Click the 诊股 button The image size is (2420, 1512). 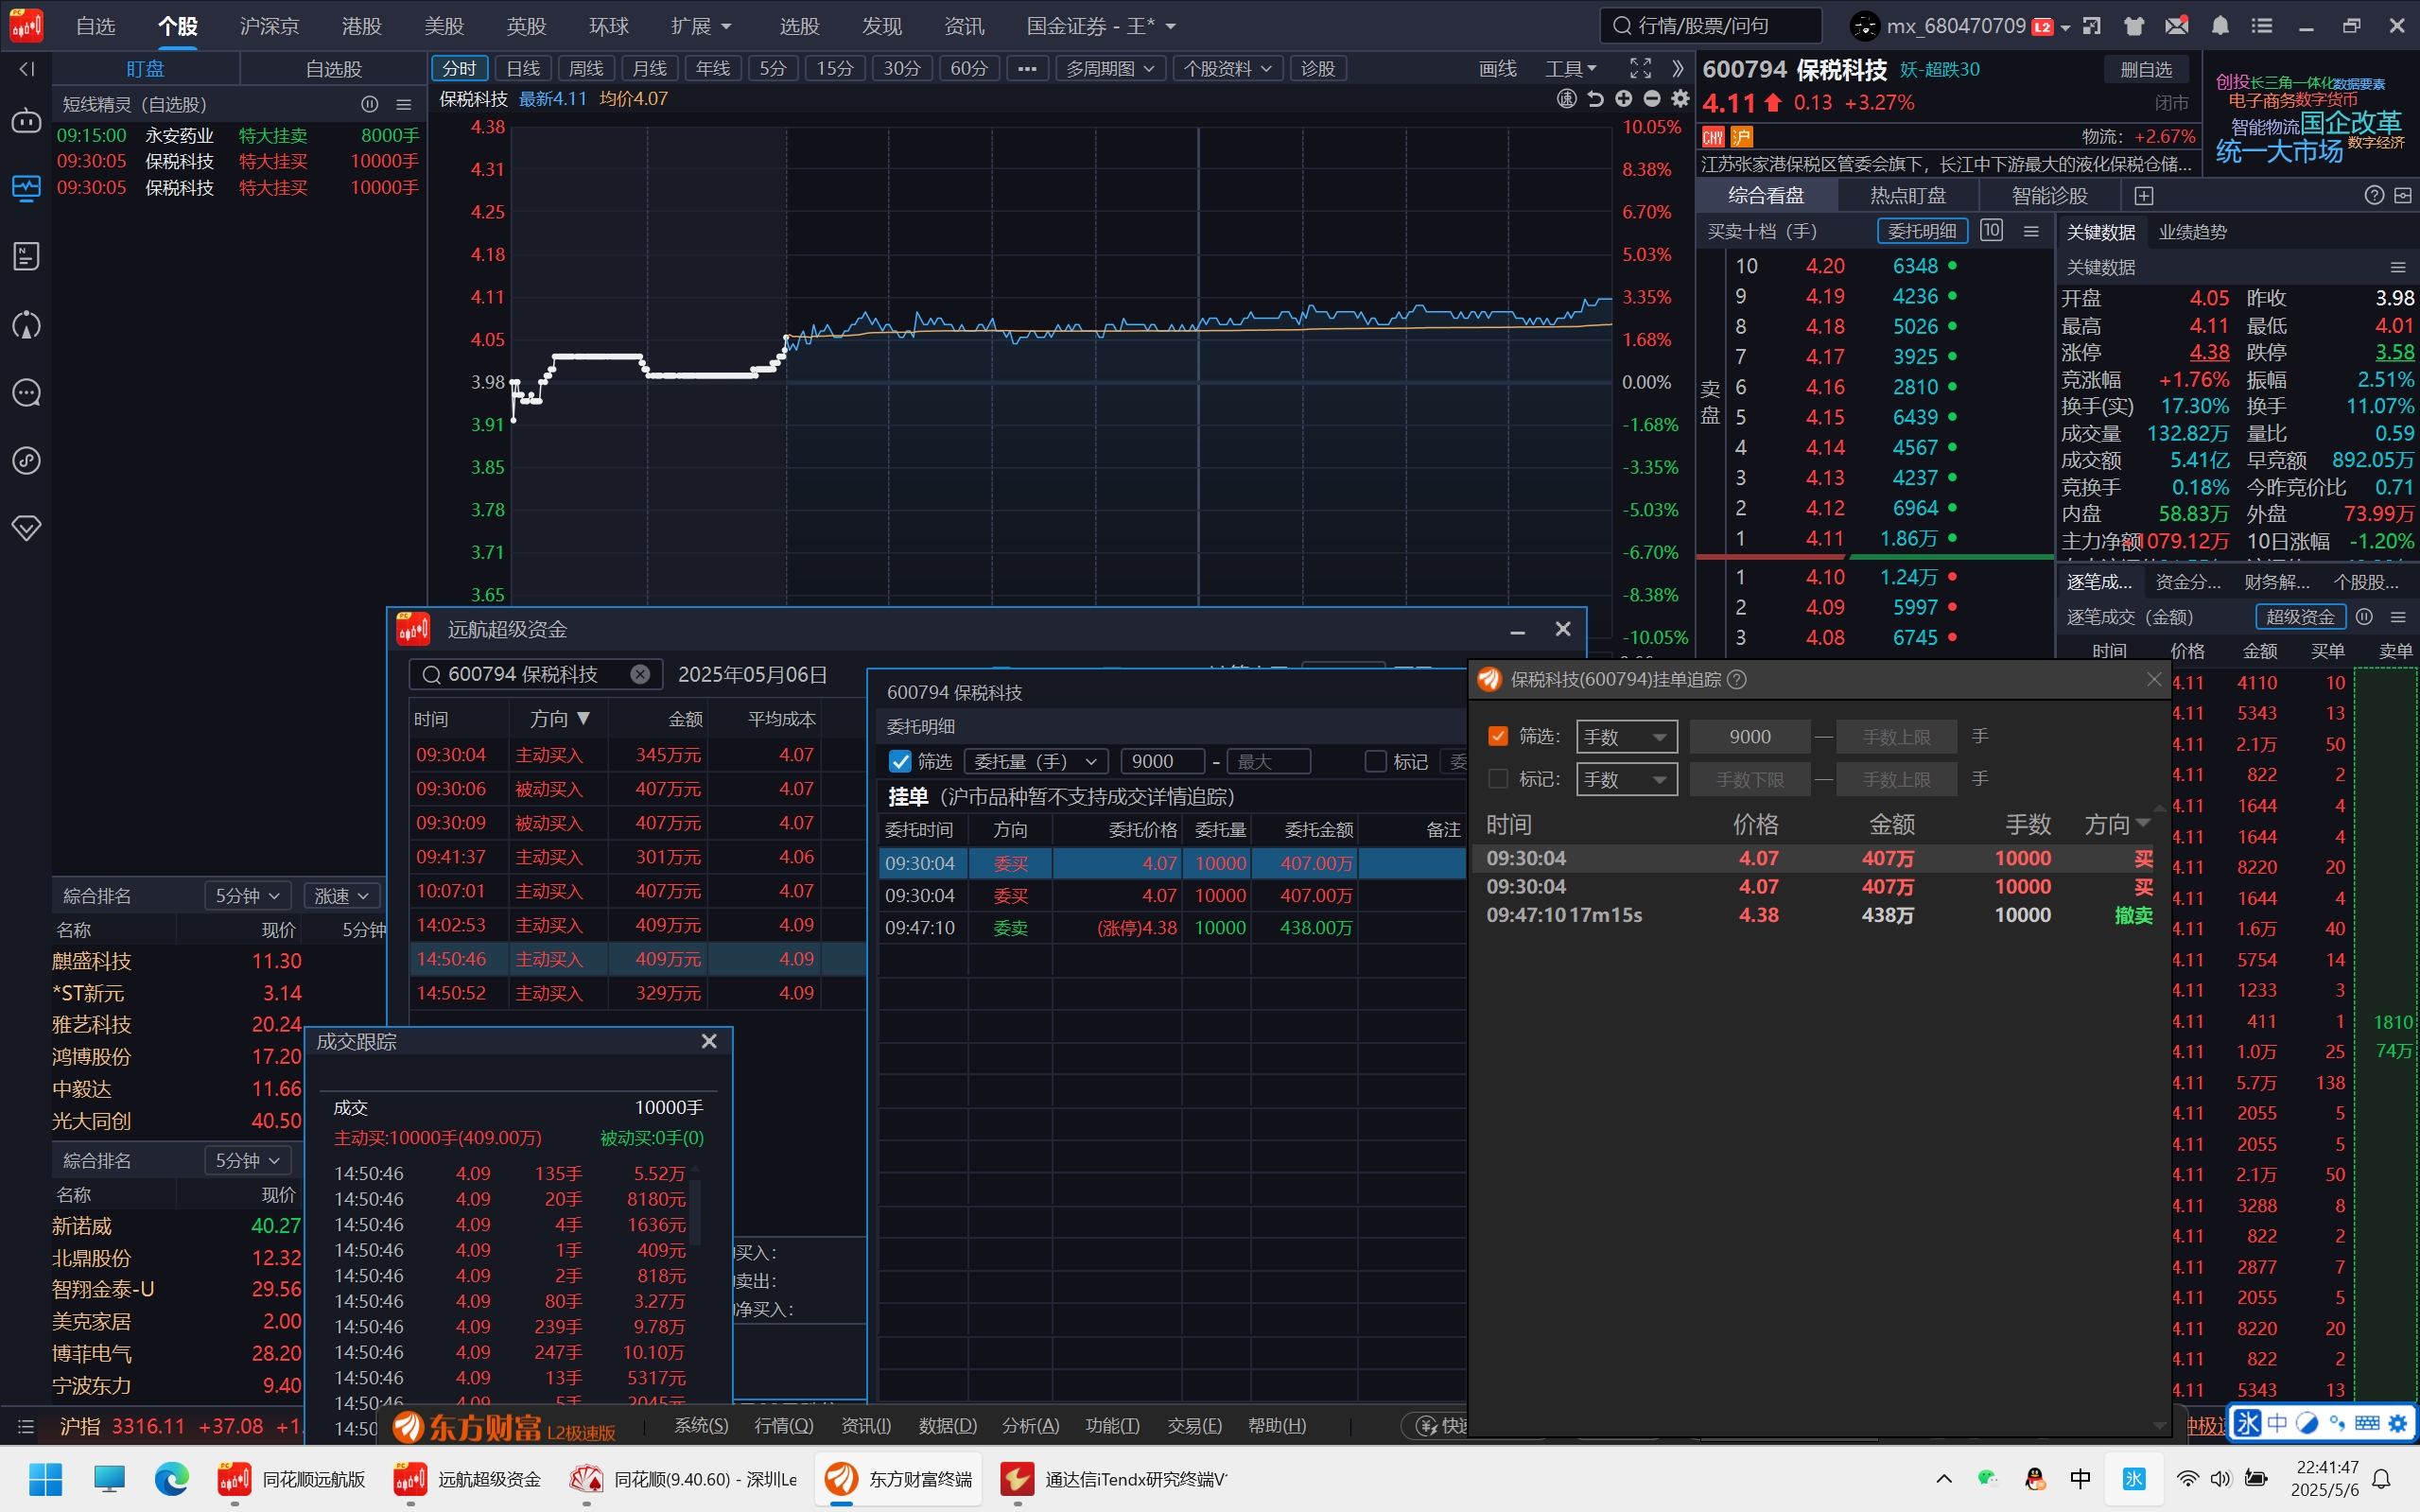[x=1318, y=68]
